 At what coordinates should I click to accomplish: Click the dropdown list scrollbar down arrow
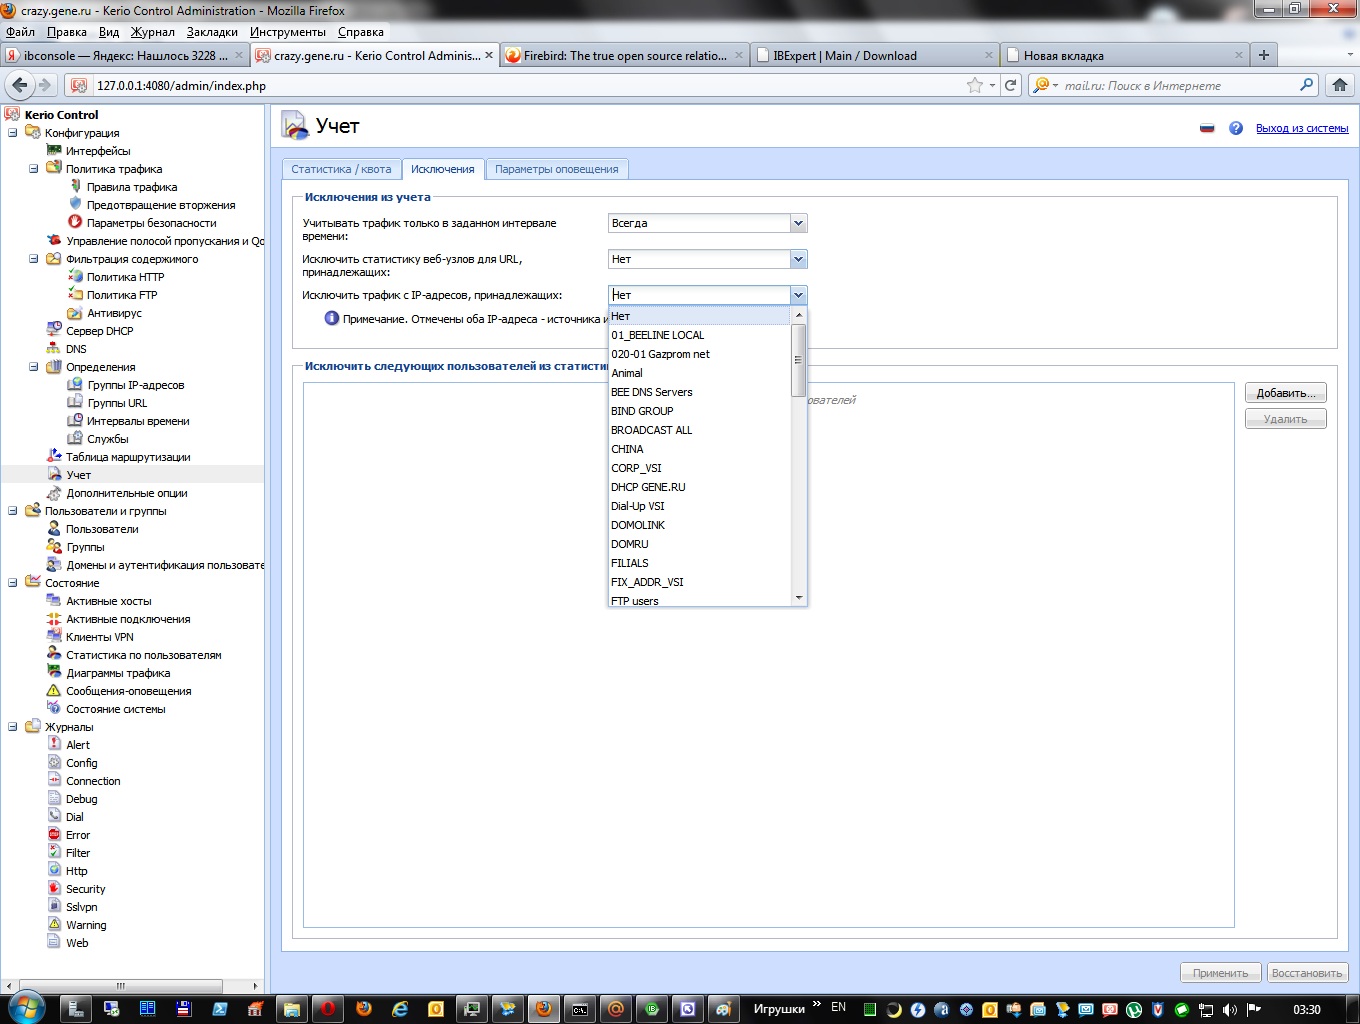[798, 598]
